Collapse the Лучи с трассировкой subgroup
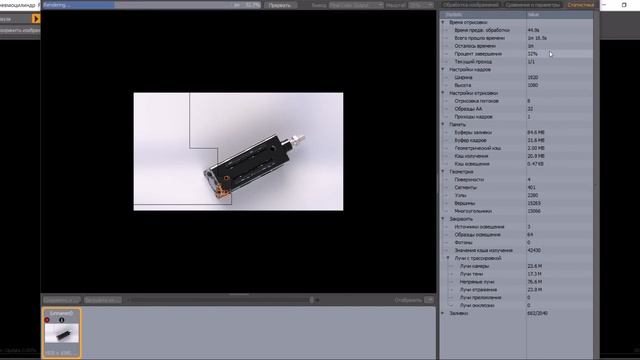Image resolution: width=640 pixels, height=360 pixels. [448, 258]
